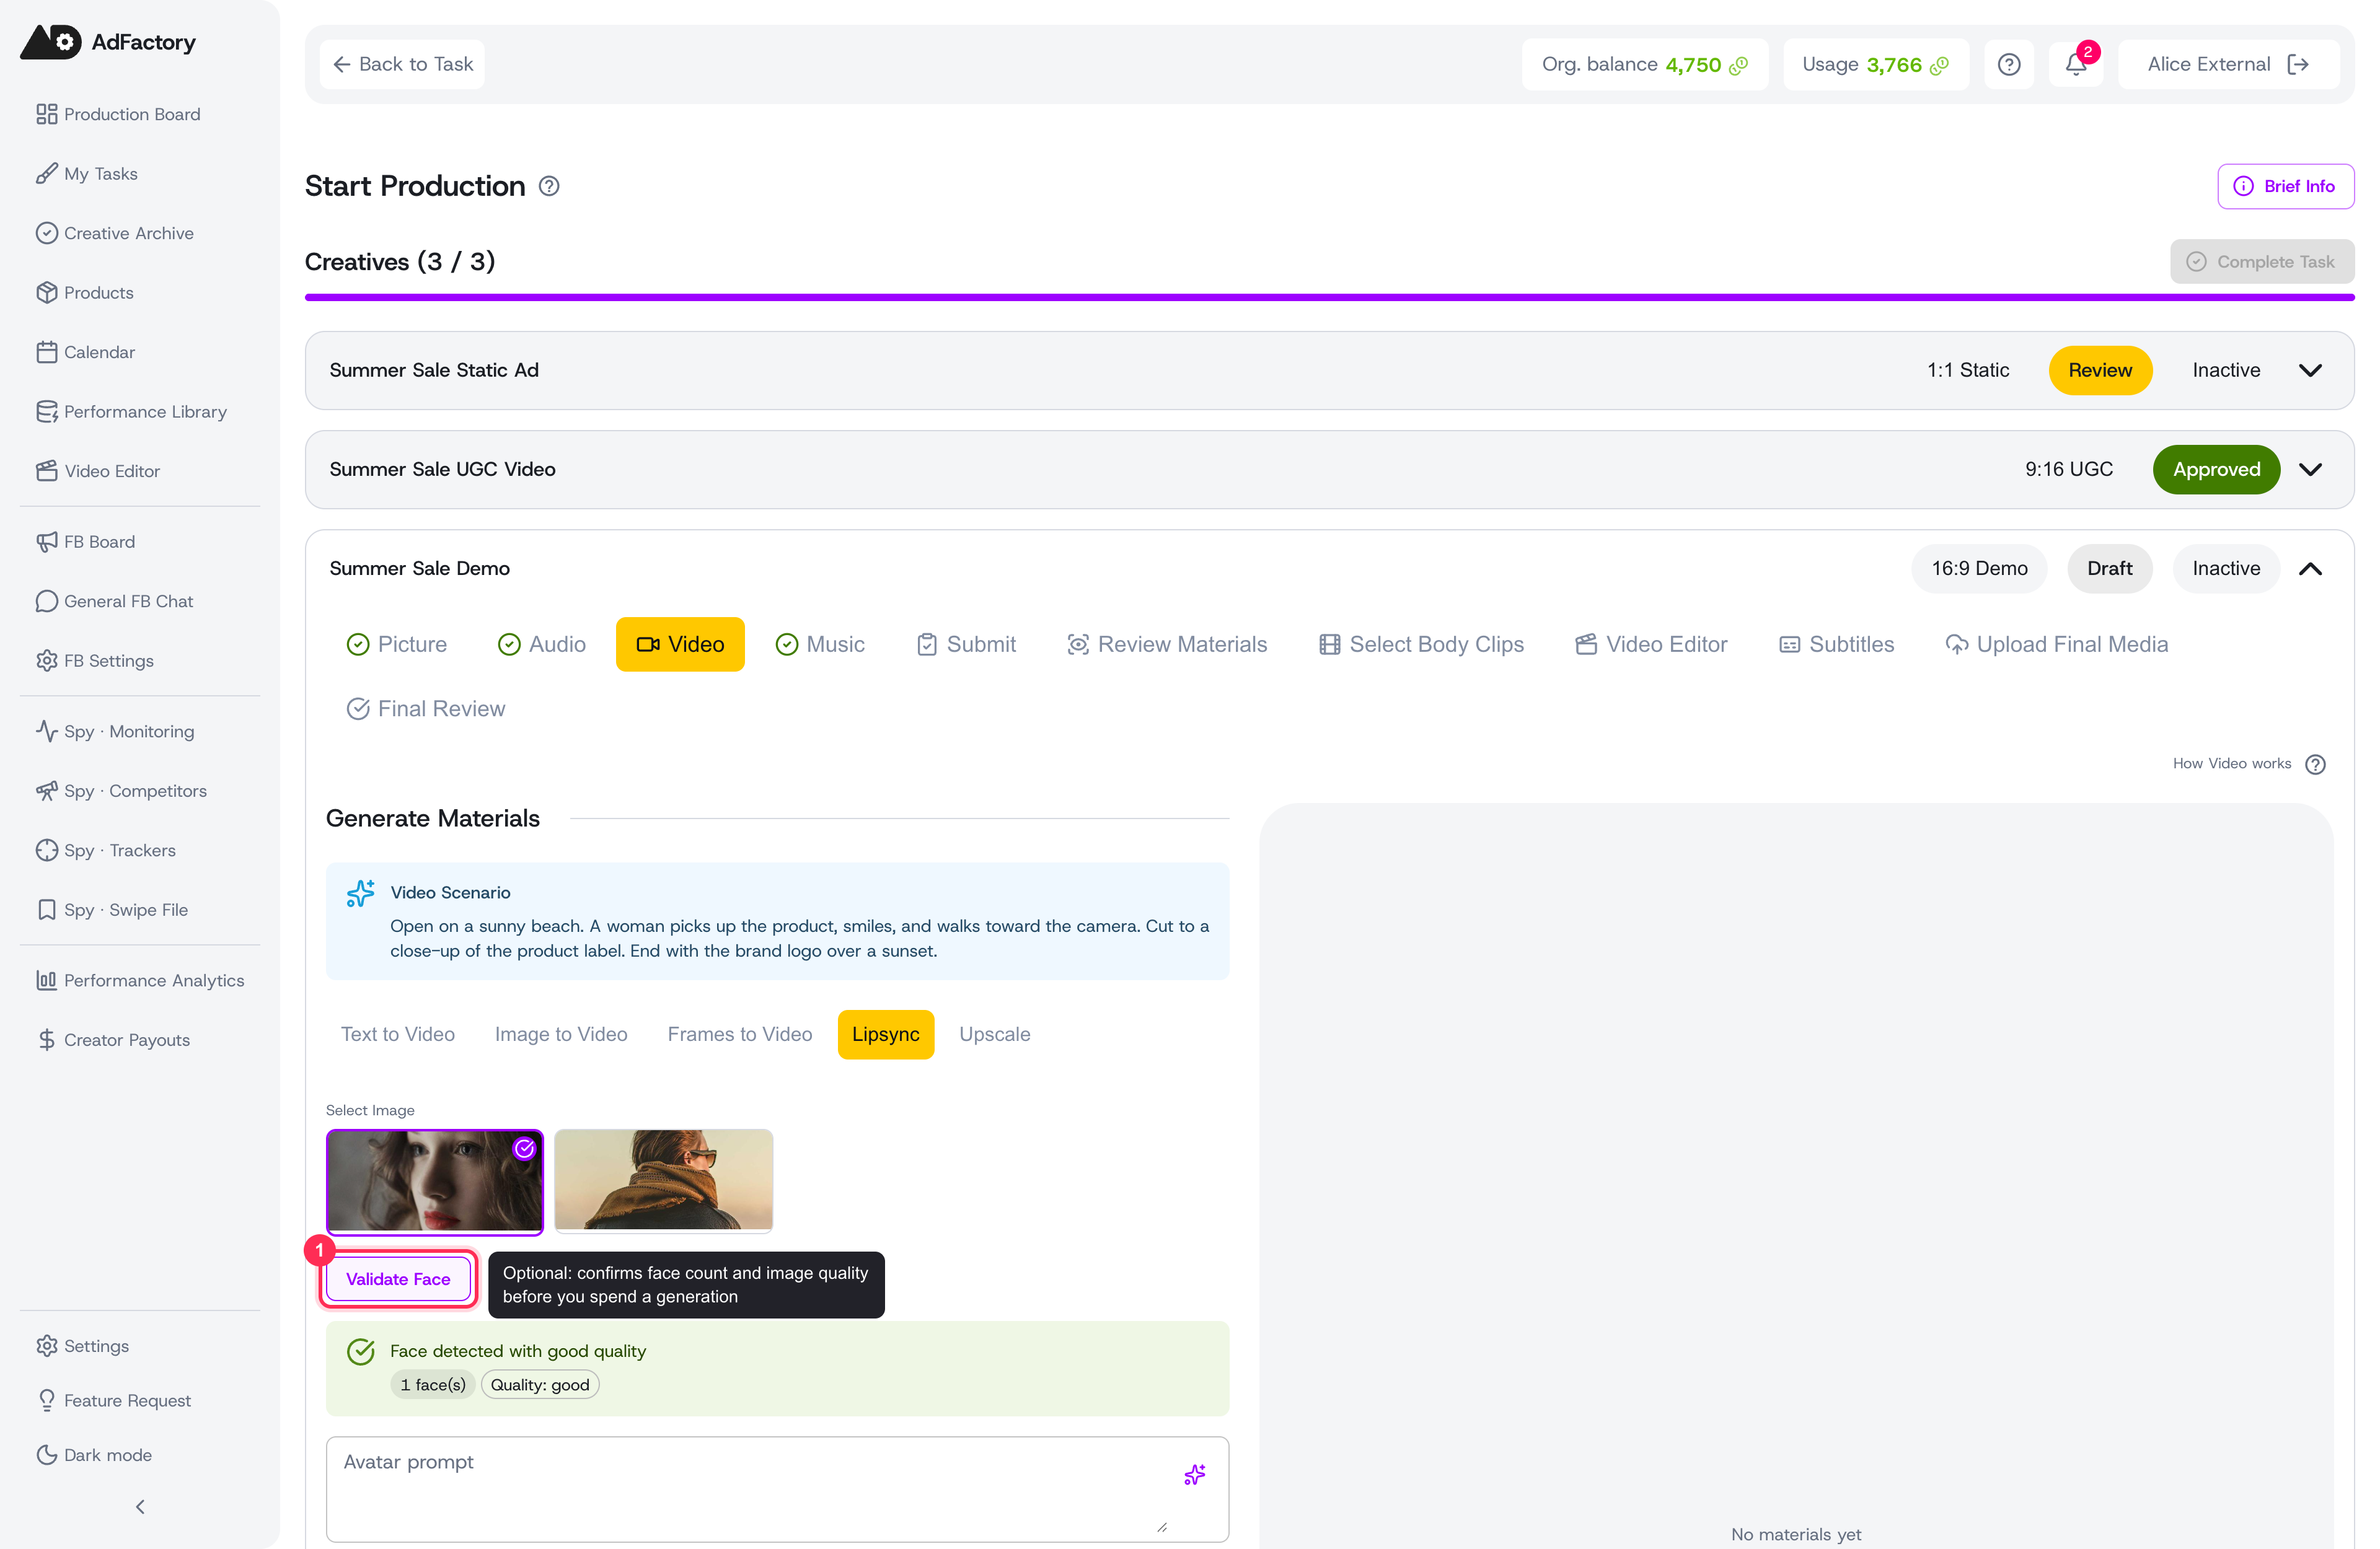Image resolution: width=2380 pixels, height=1549 pixels.
Task: Click the Validate Face button
Action: pos(398,1279)
